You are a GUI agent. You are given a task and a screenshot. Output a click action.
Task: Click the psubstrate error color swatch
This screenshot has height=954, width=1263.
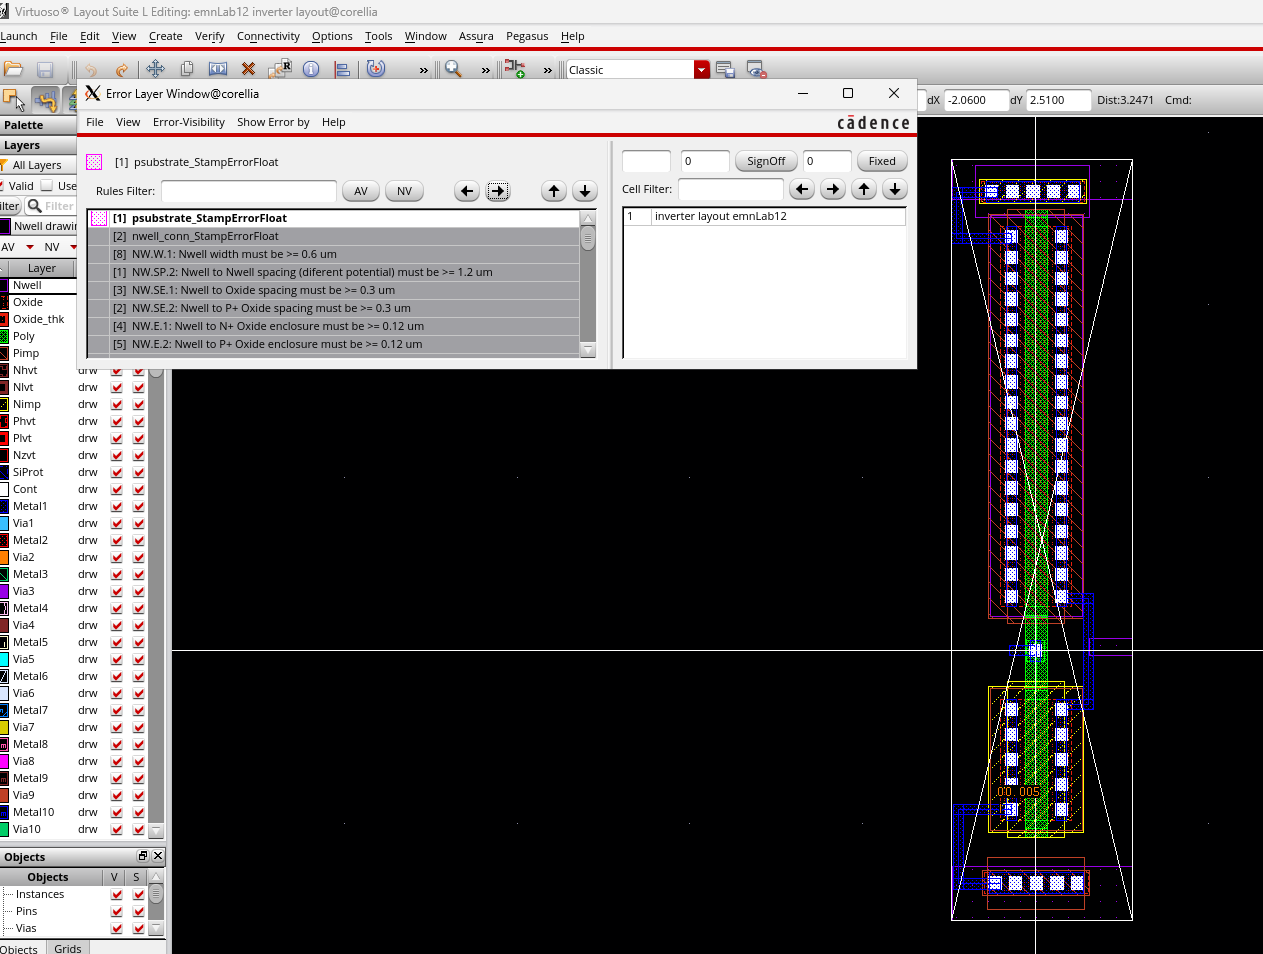pyautogui.click(x=94, y=162)
